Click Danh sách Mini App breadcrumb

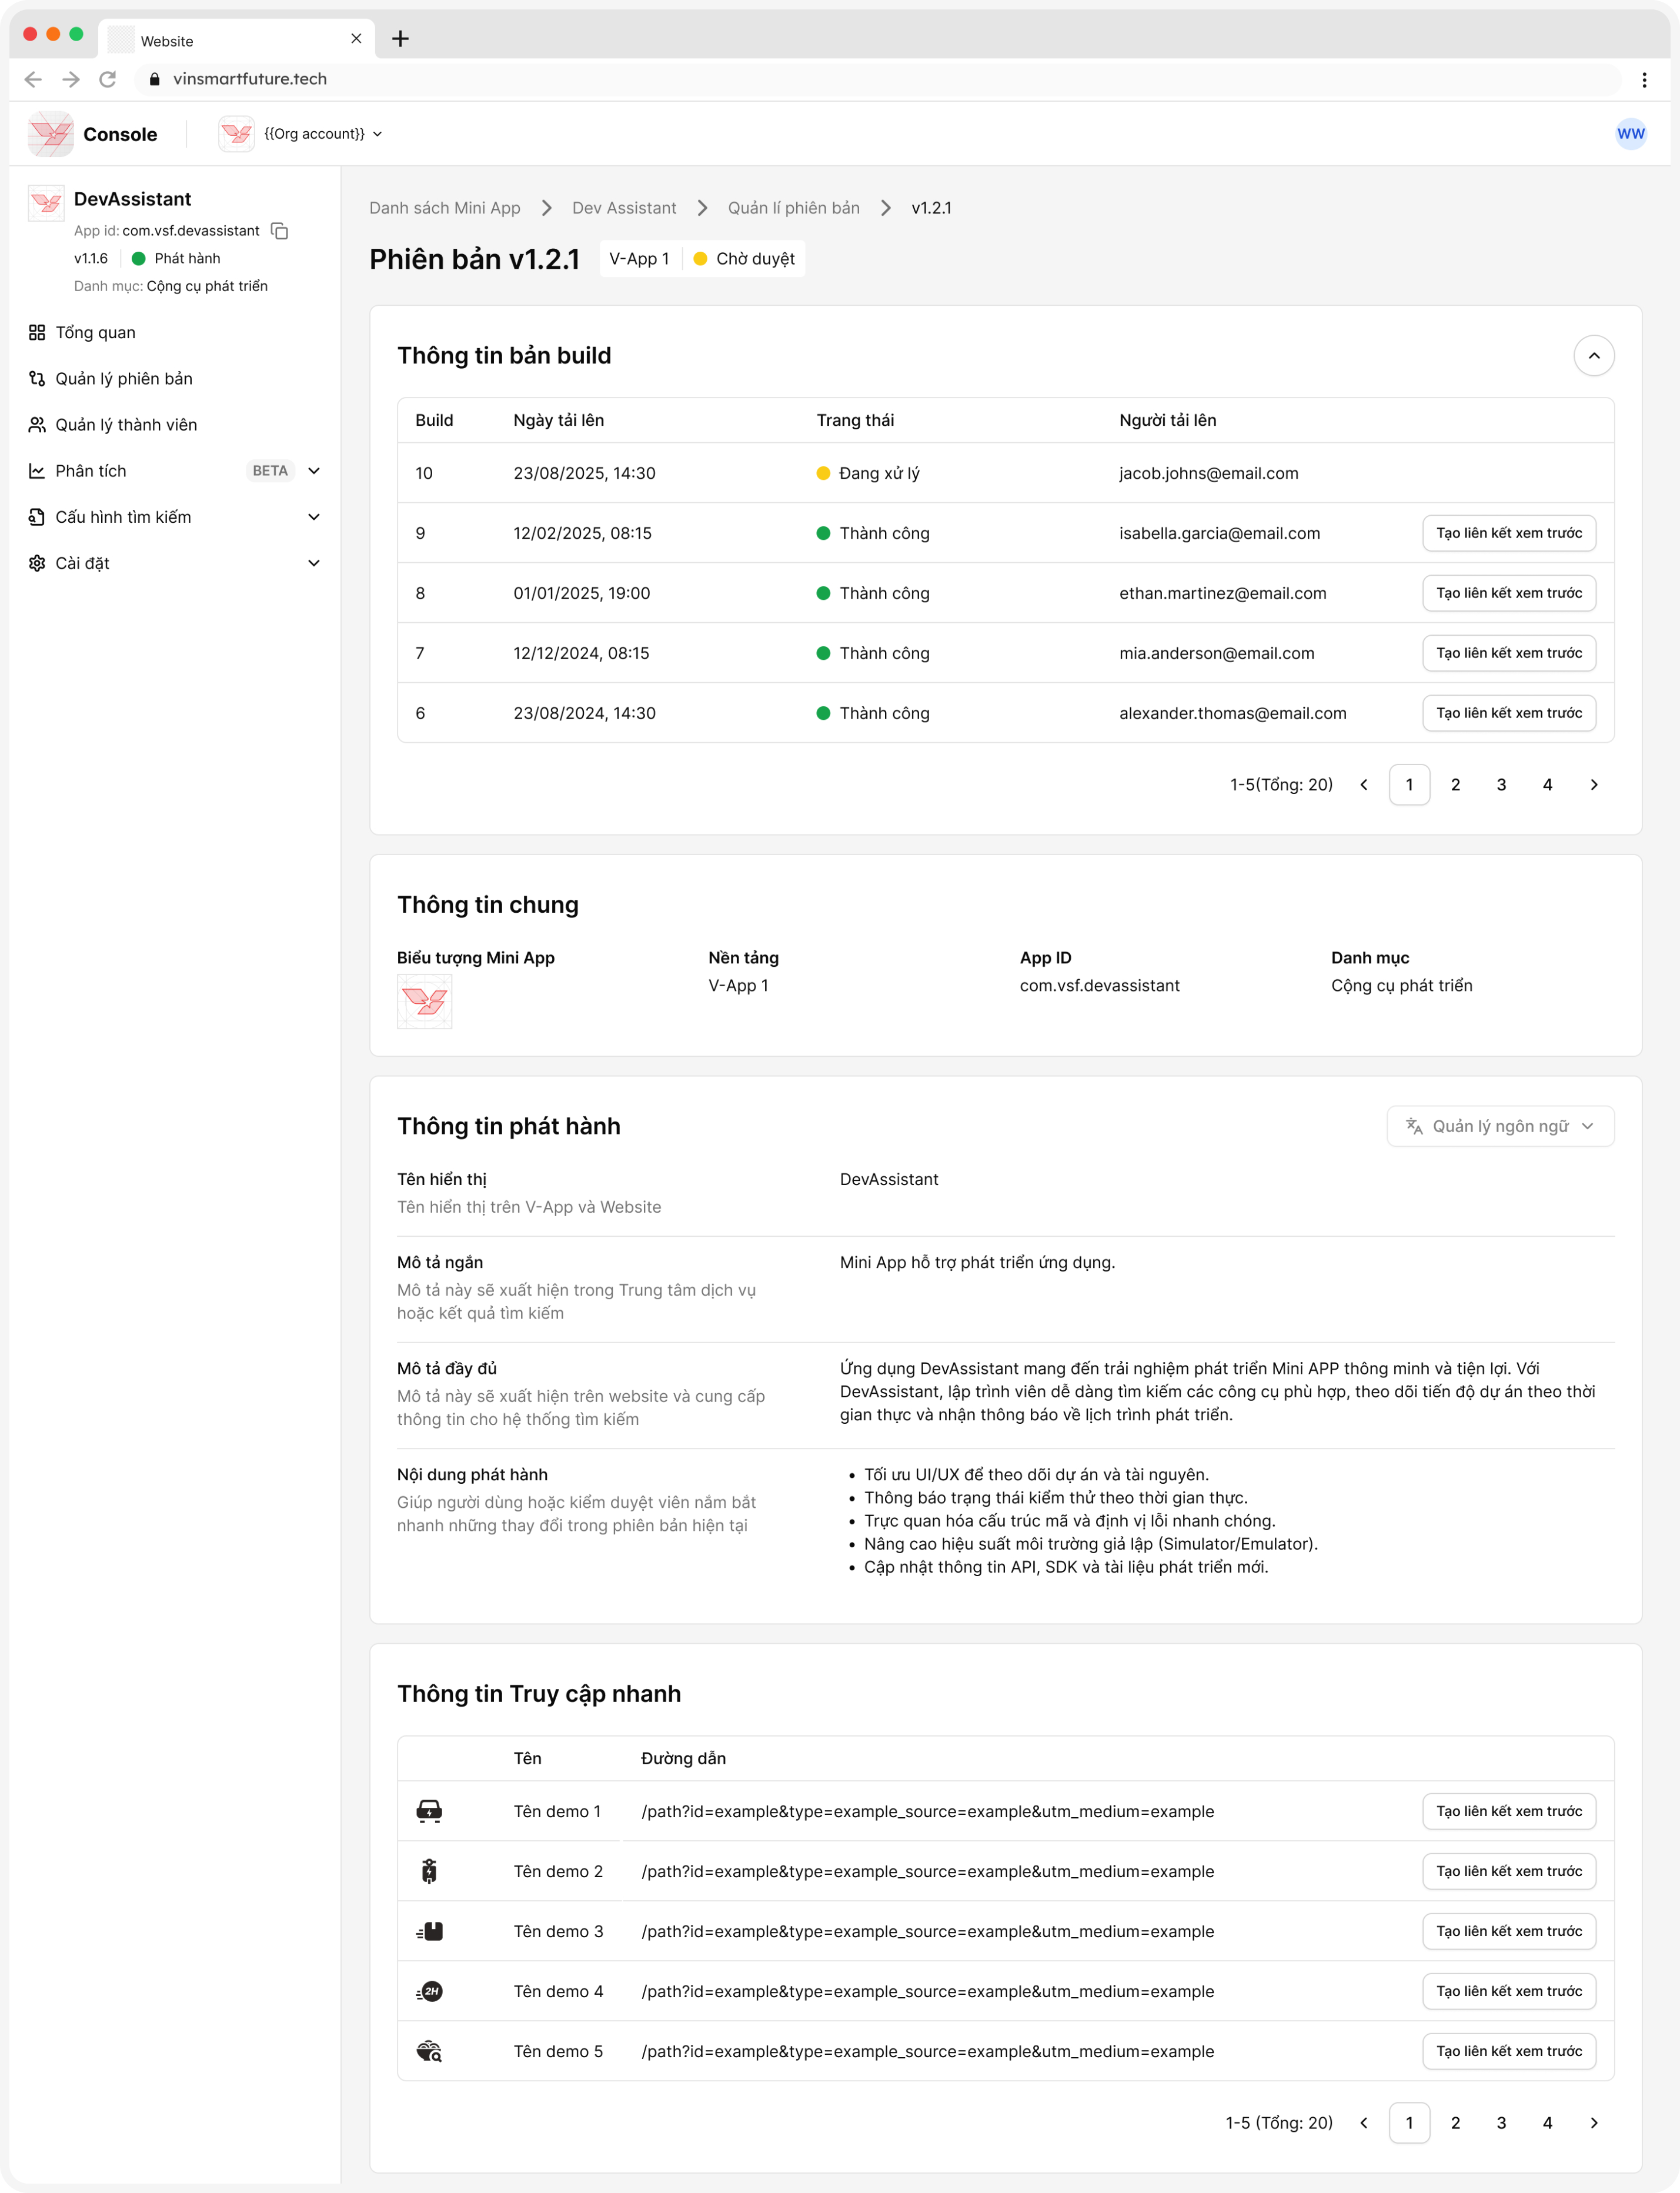[445, 208]
